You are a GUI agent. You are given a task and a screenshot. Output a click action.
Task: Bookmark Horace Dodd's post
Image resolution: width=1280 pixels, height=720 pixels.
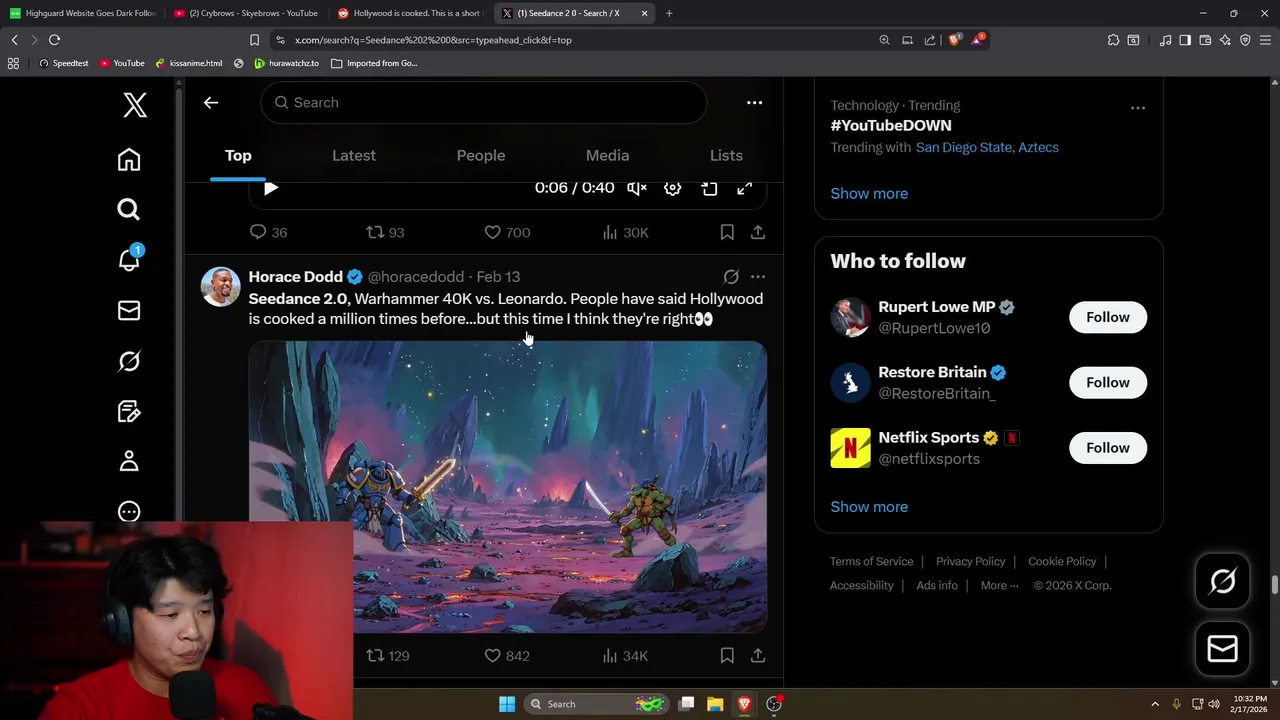727,656
